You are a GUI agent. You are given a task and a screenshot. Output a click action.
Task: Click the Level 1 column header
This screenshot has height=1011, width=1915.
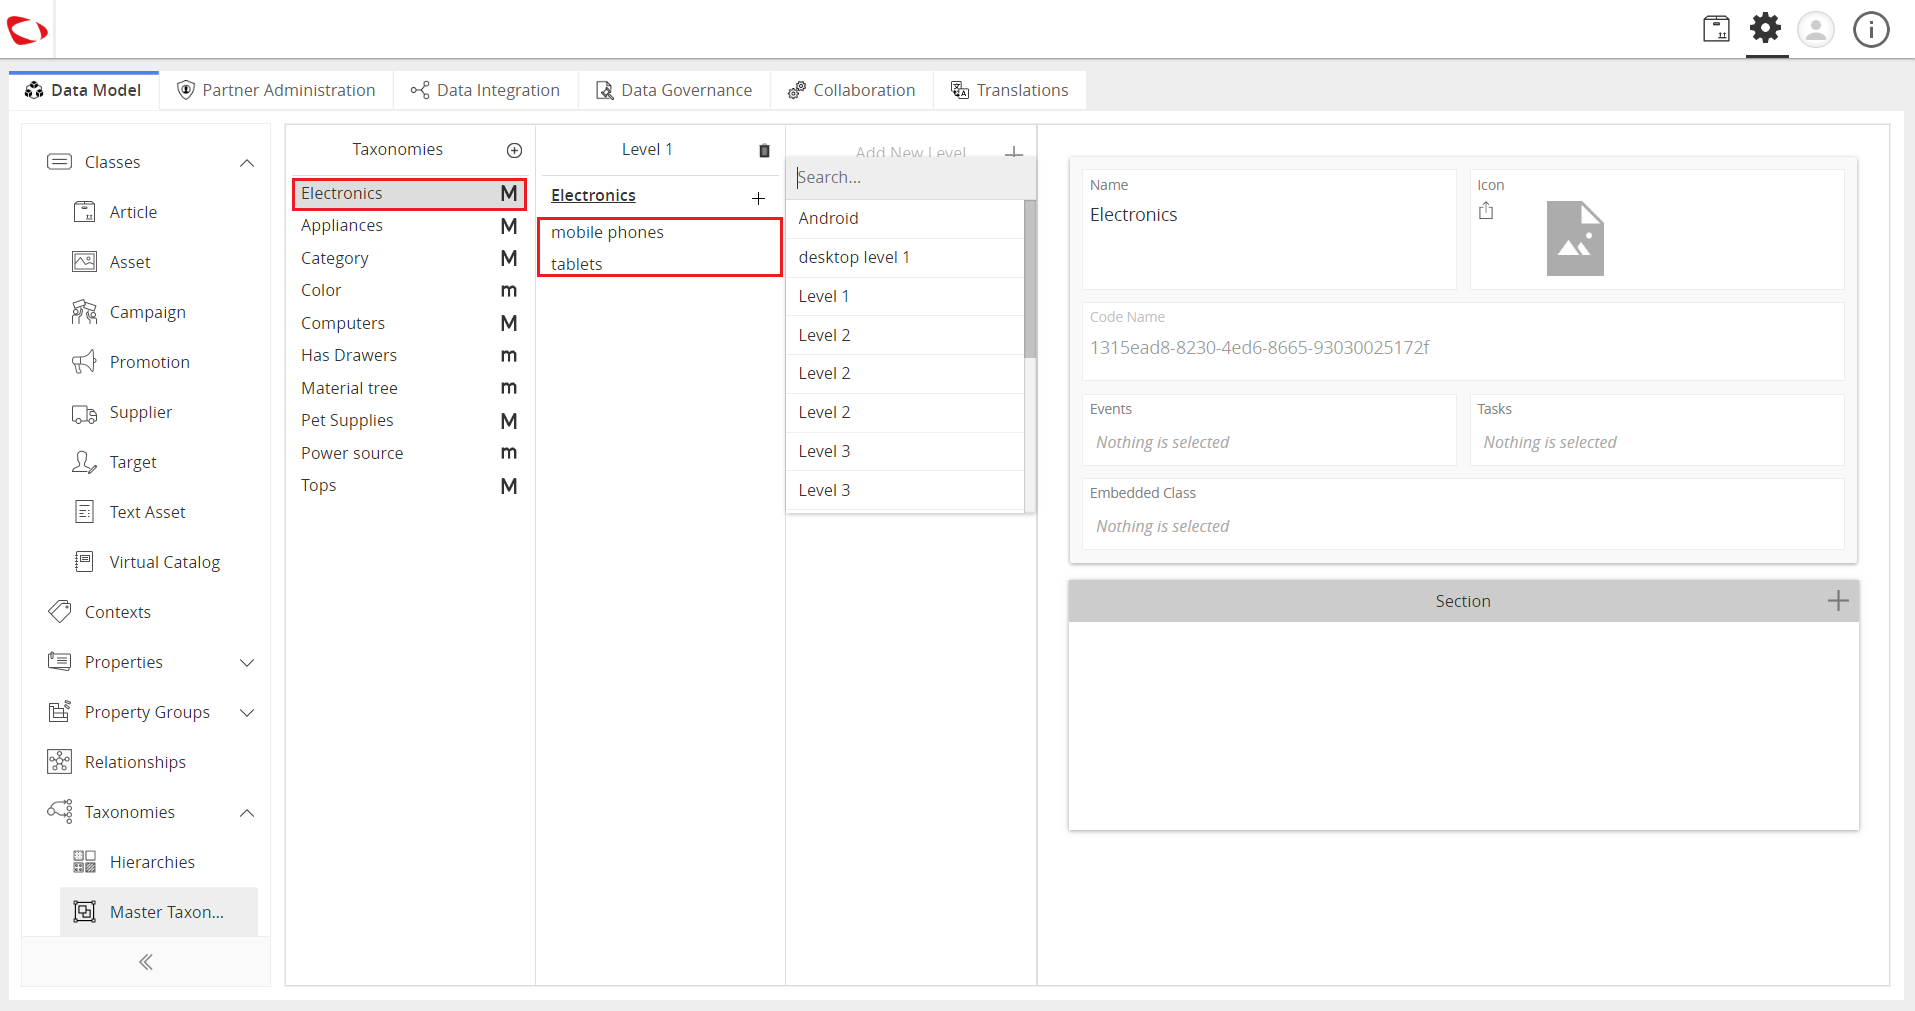coord(647,150)
